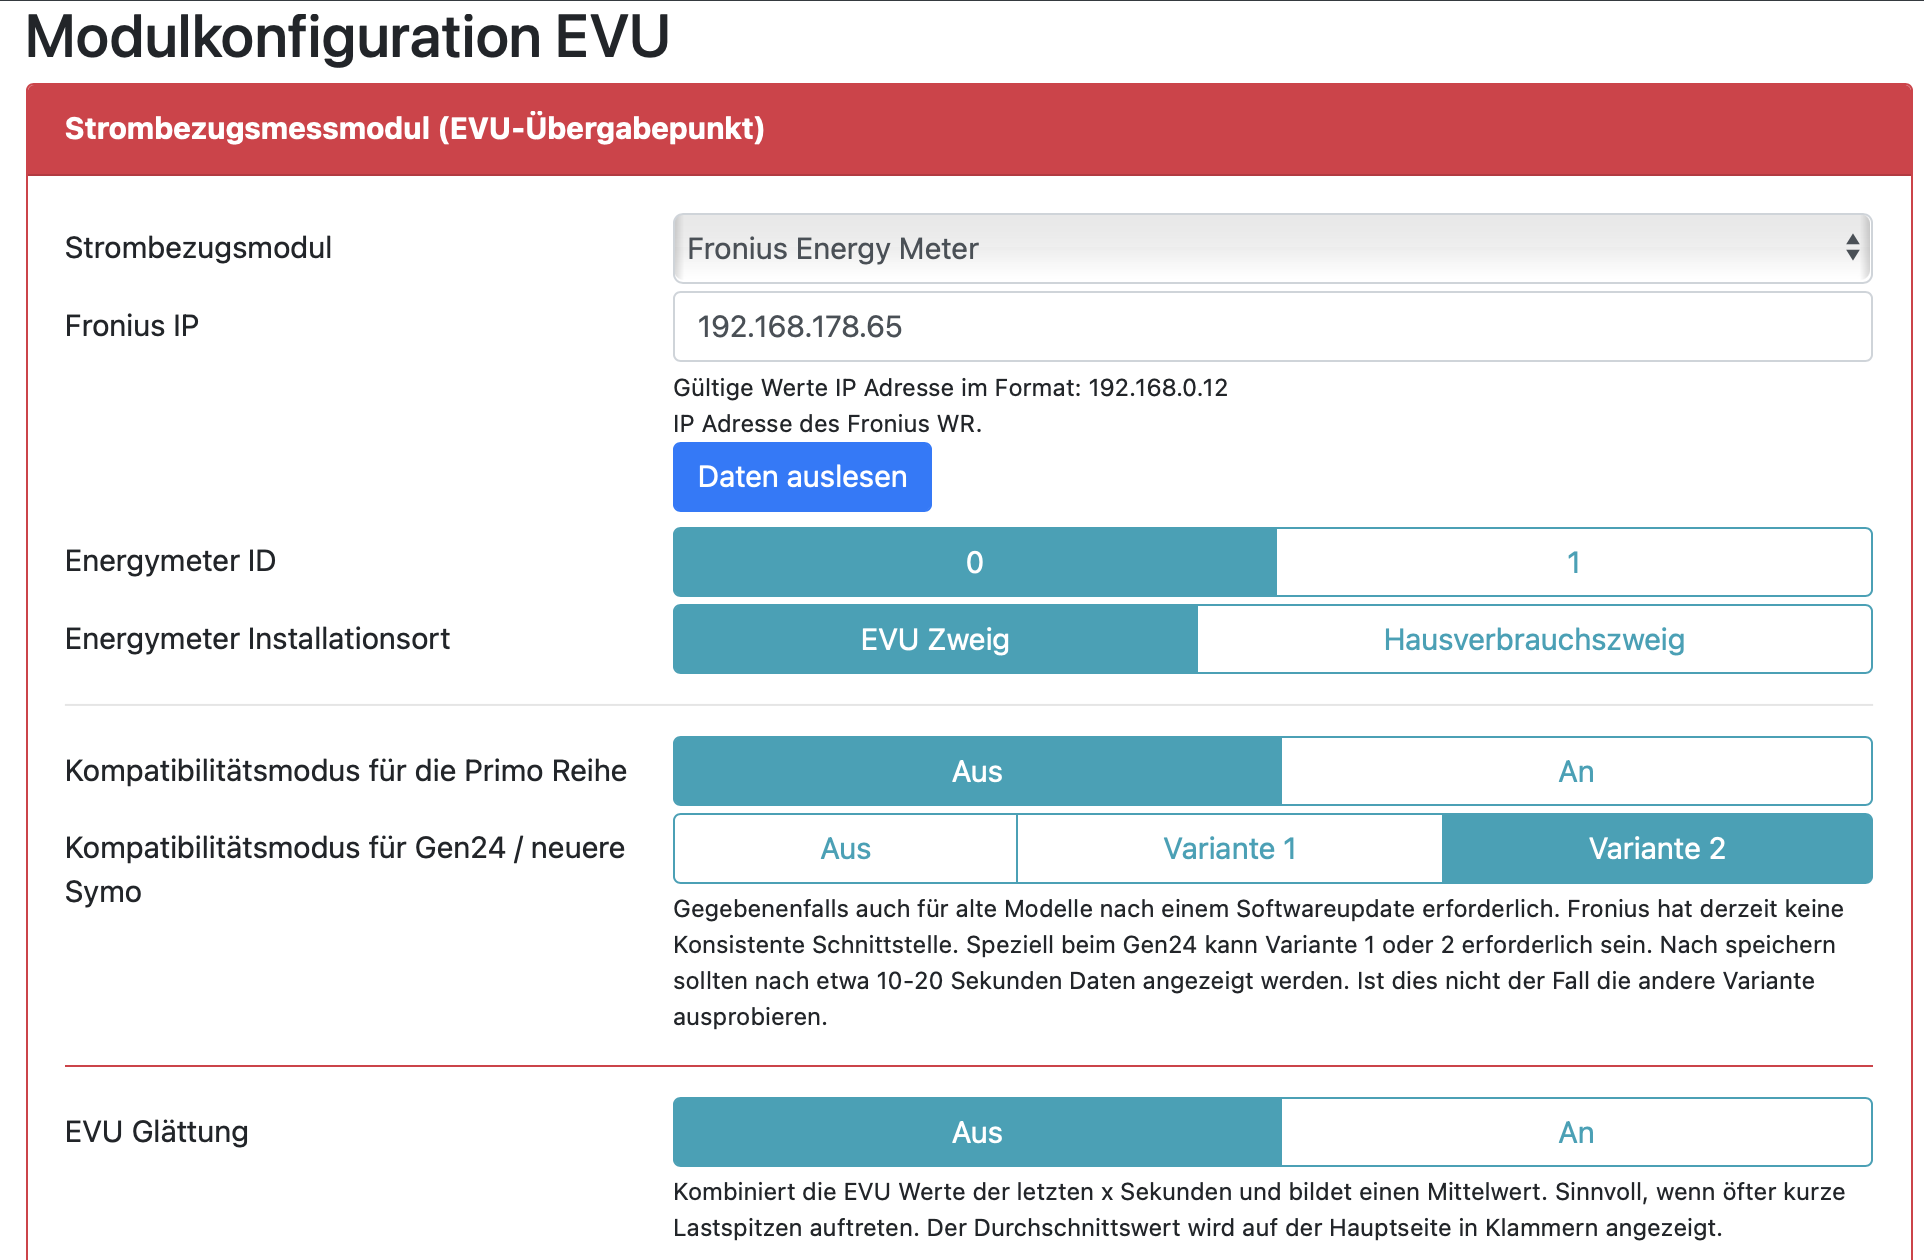Click the Strombezugsmodul label text
The height and width of the screenshot is (1260, 1924).
point(198,248)
